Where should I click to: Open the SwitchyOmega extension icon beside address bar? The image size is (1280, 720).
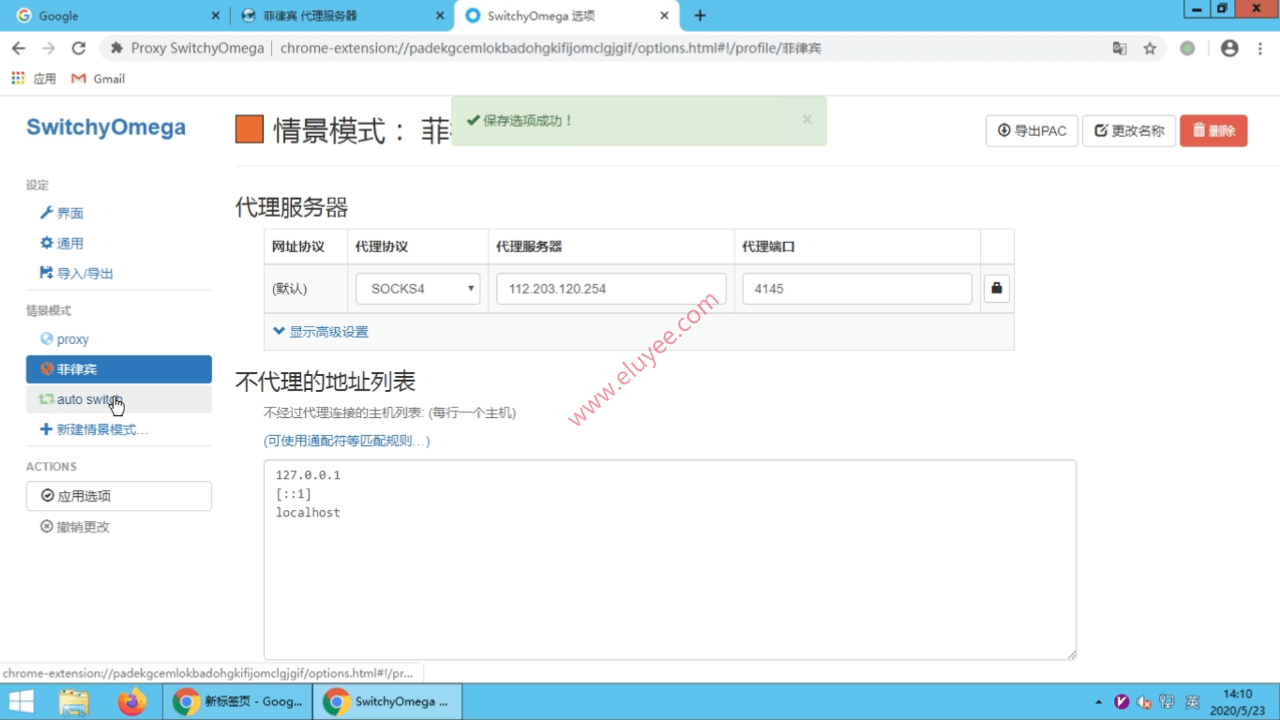tap(1187, 47)
